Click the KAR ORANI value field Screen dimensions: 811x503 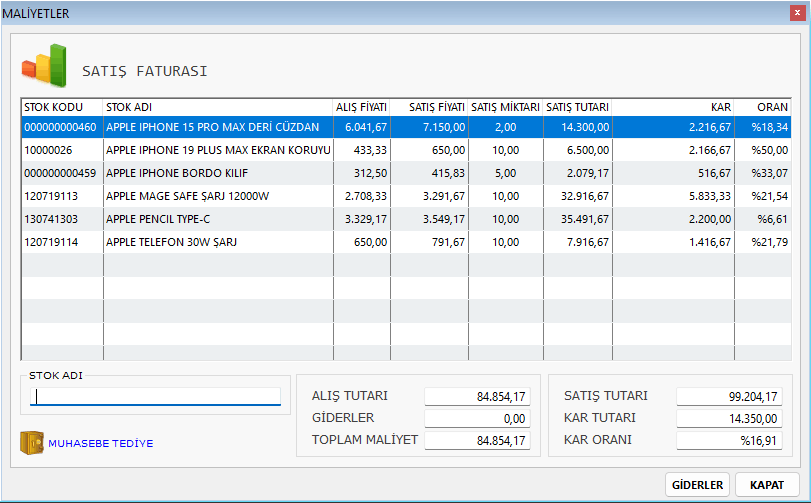tap(729, 440)
